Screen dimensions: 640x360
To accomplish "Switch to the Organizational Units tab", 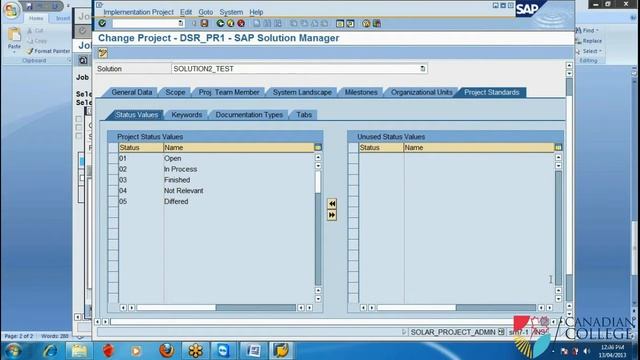I will [421, 92].
